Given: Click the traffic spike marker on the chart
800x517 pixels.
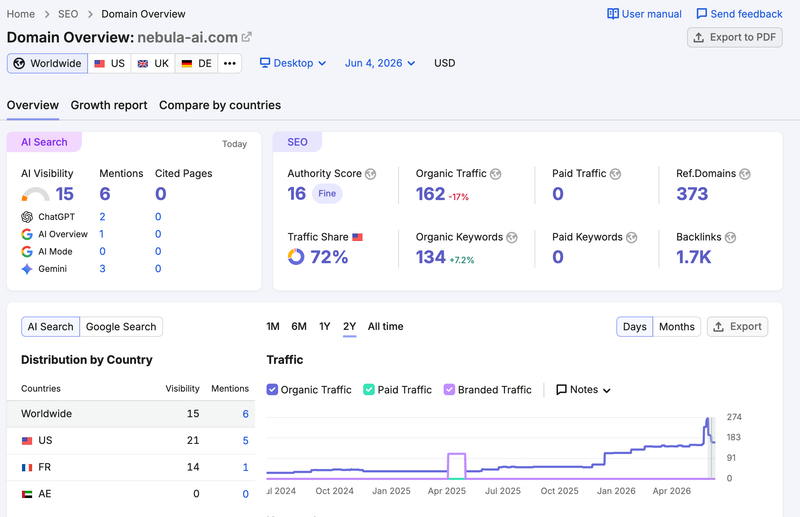Looking at the screenshot, I should pos(707,421).
